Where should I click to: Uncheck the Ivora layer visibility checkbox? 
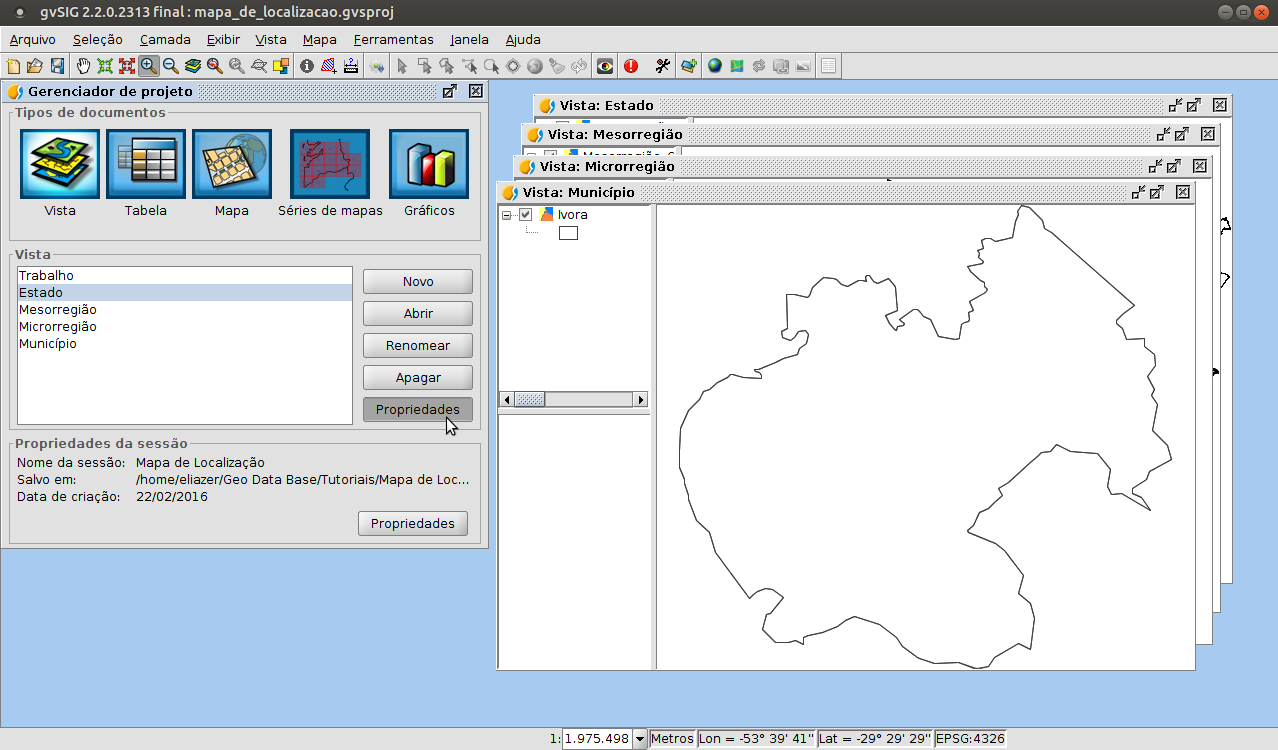(525, 214)
